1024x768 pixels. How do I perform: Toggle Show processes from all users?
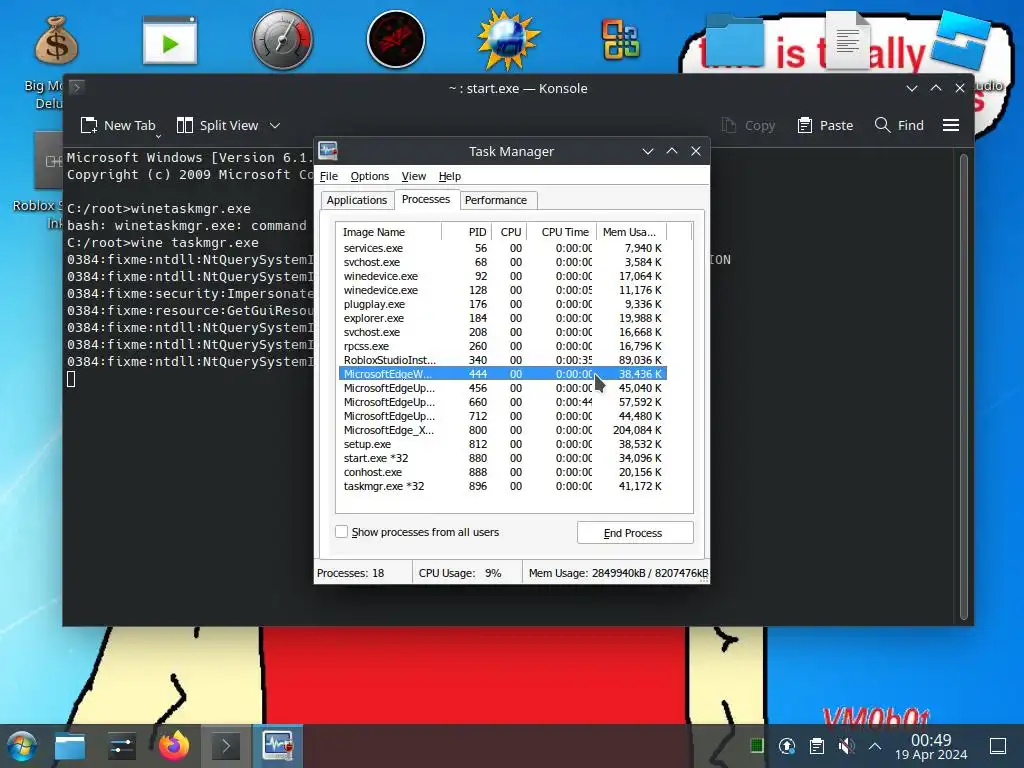click(x=342, y=532)
